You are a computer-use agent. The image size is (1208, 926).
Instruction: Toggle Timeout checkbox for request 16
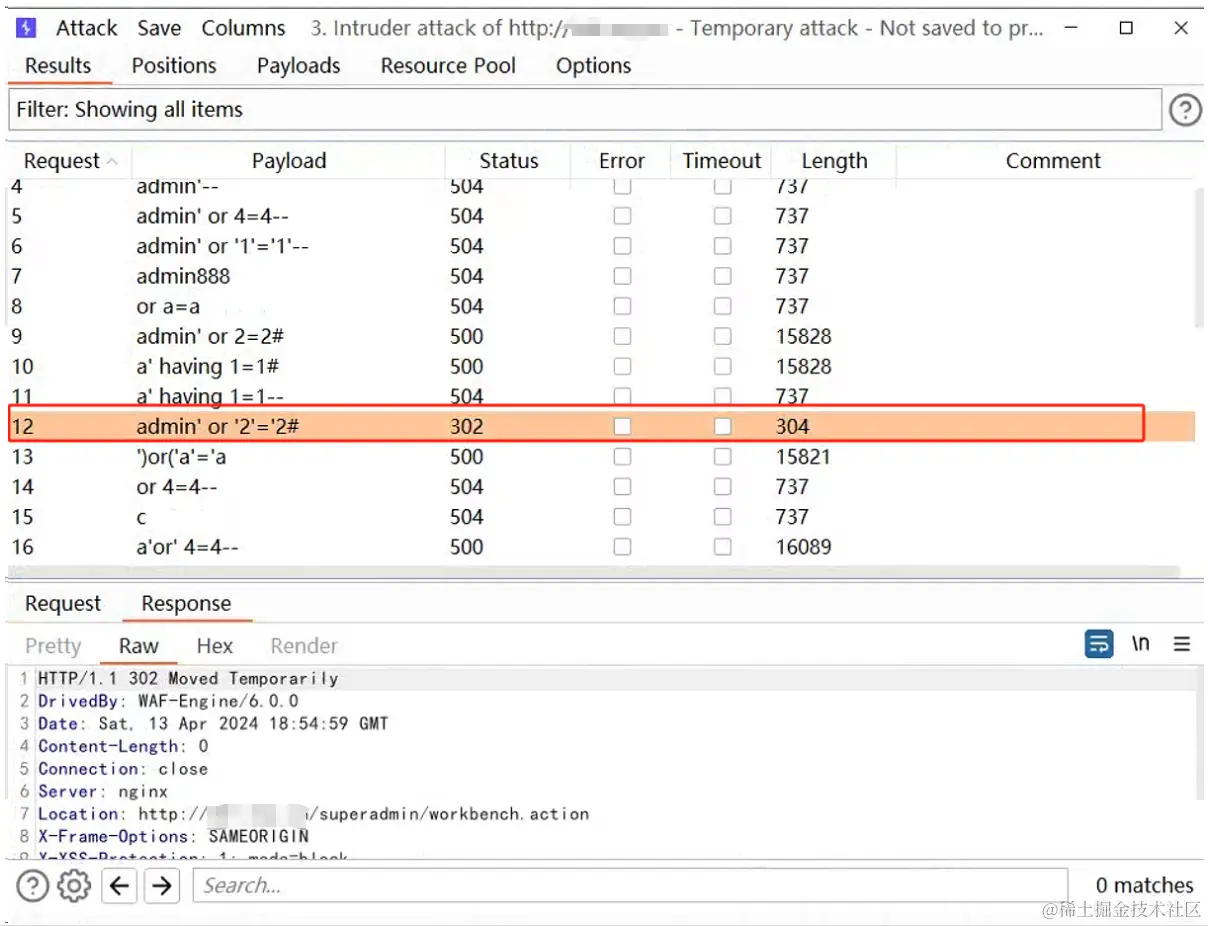pyautogui.click(x=722, y=547)
